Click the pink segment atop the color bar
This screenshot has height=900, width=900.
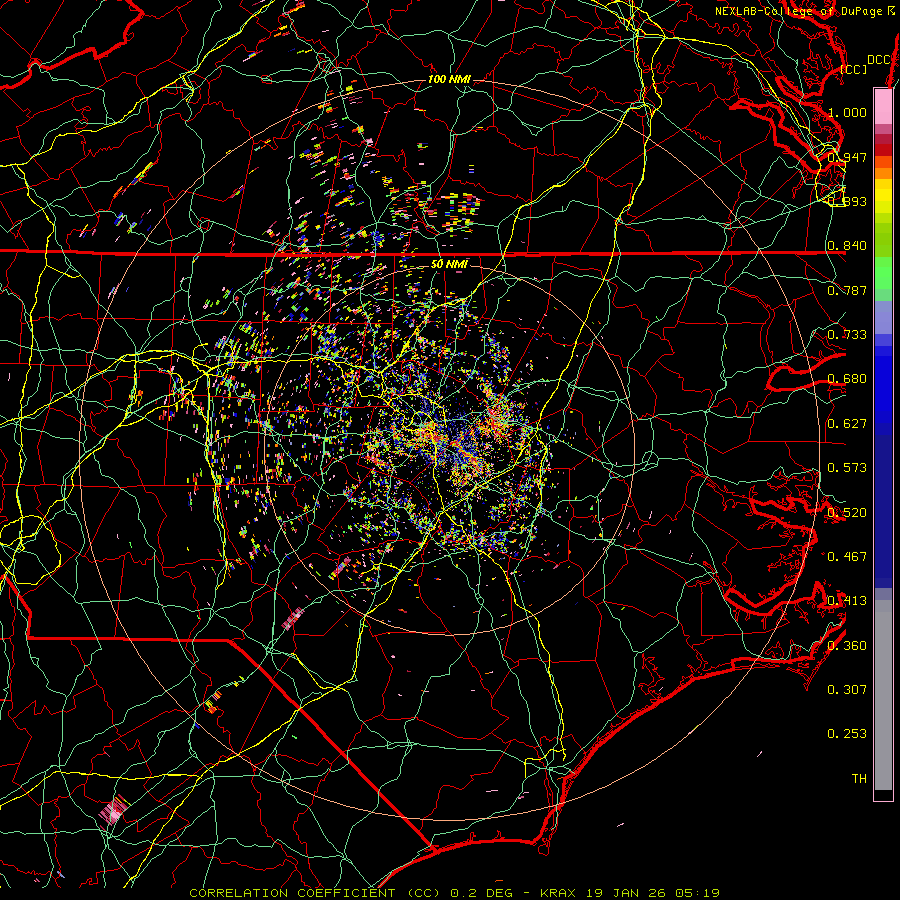[883, 107]
